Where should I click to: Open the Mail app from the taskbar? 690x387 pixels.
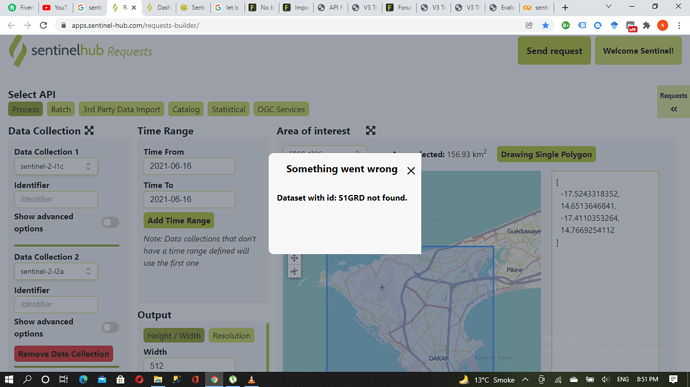click(102, 380)
